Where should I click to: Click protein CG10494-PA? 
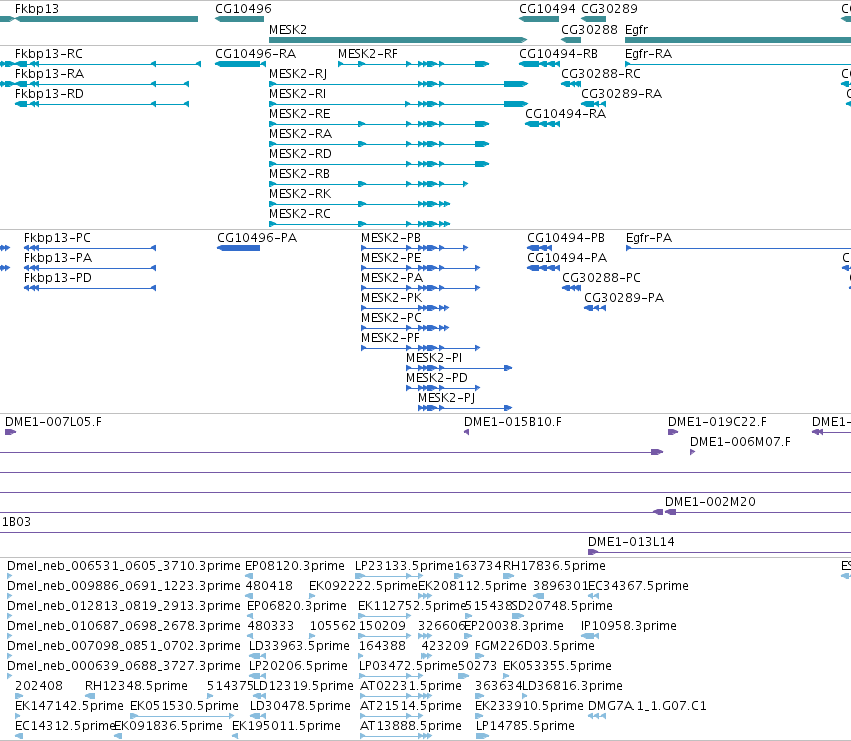point(567,258)
